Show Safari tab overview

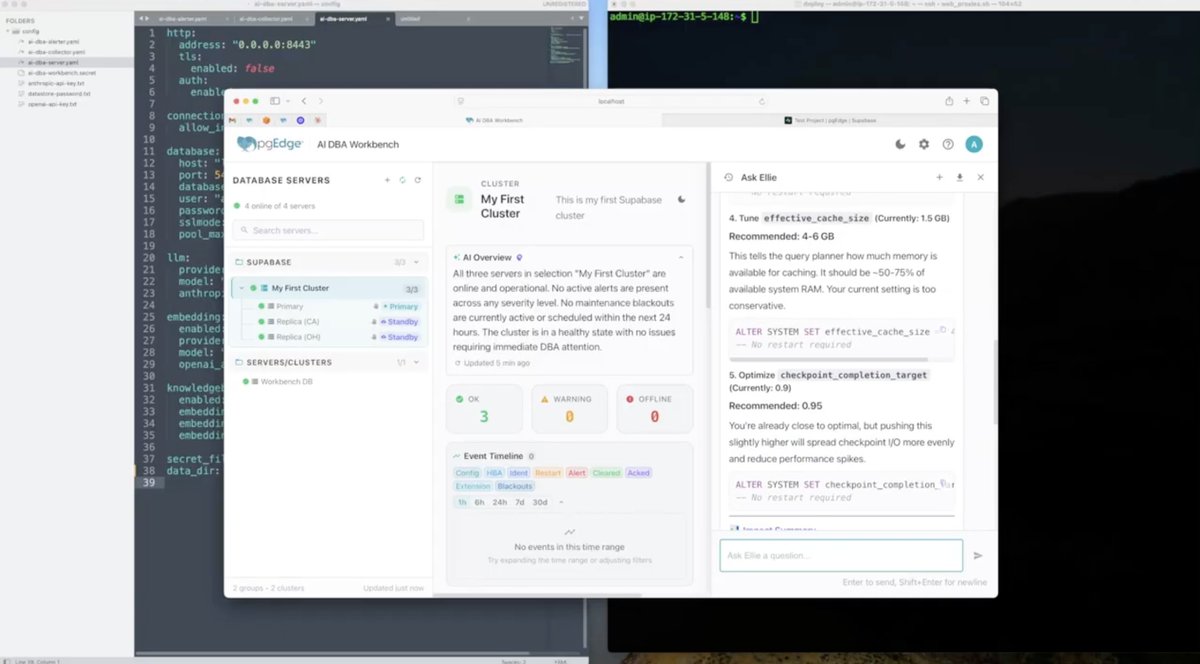click(x=984, y=101)
